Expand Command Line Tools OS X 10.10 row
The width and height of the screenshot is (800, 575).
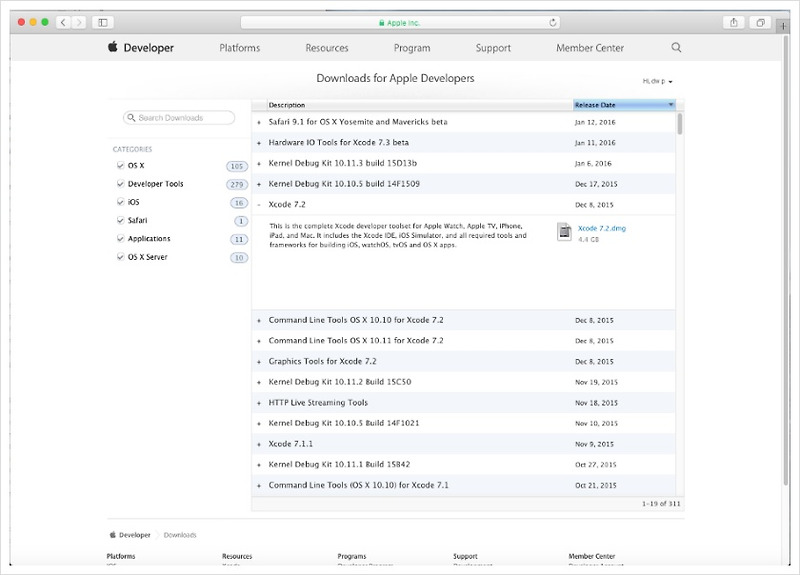point(259,320)
